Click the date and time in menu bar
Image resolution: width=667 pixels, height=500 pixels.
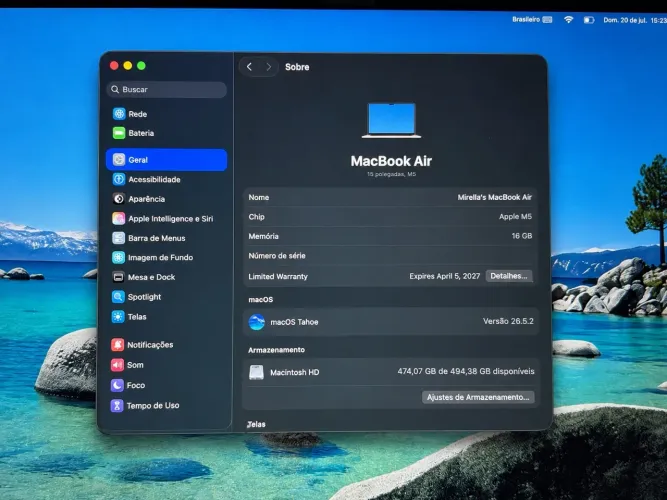coord(635,20)
